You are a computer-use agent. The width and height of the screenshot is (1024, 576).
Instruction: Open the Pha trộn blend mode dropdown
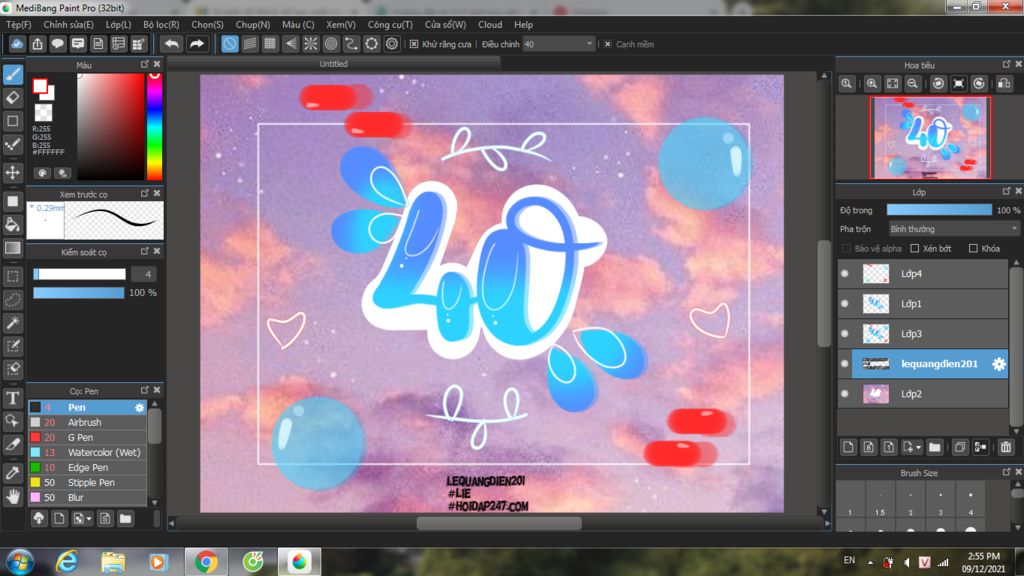[953, 229]
